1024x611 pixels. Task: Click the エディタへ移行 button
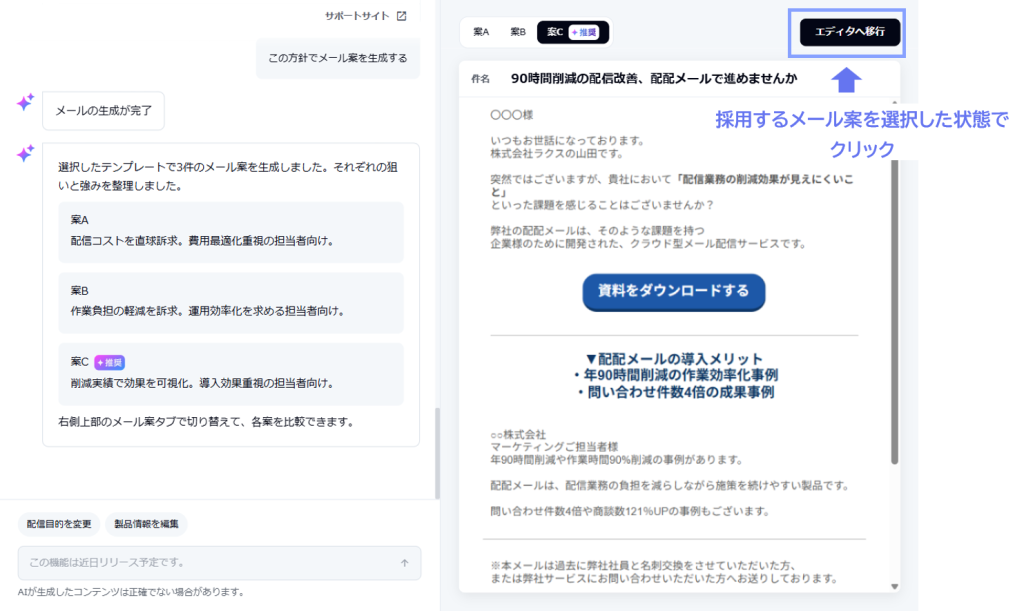pyautogui.click(x=850, y=32)
